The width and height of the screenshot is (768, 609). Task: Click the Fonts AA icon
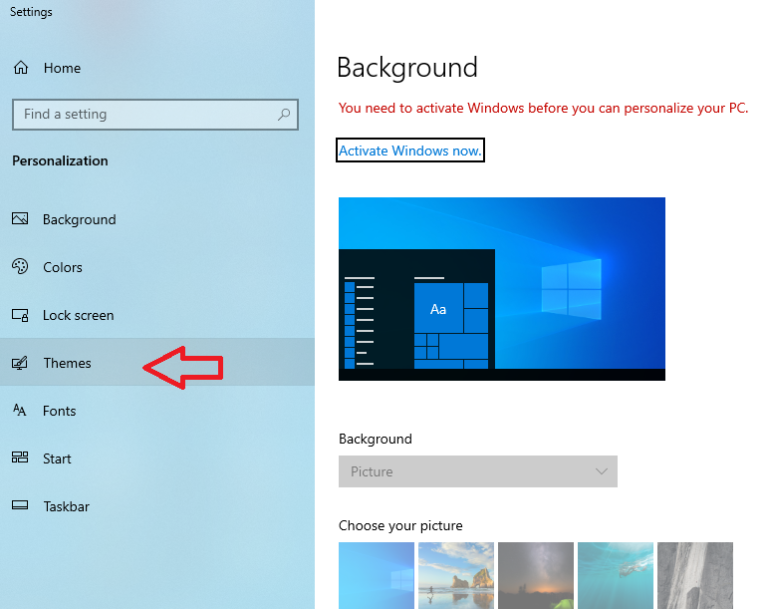coord(20,410)
